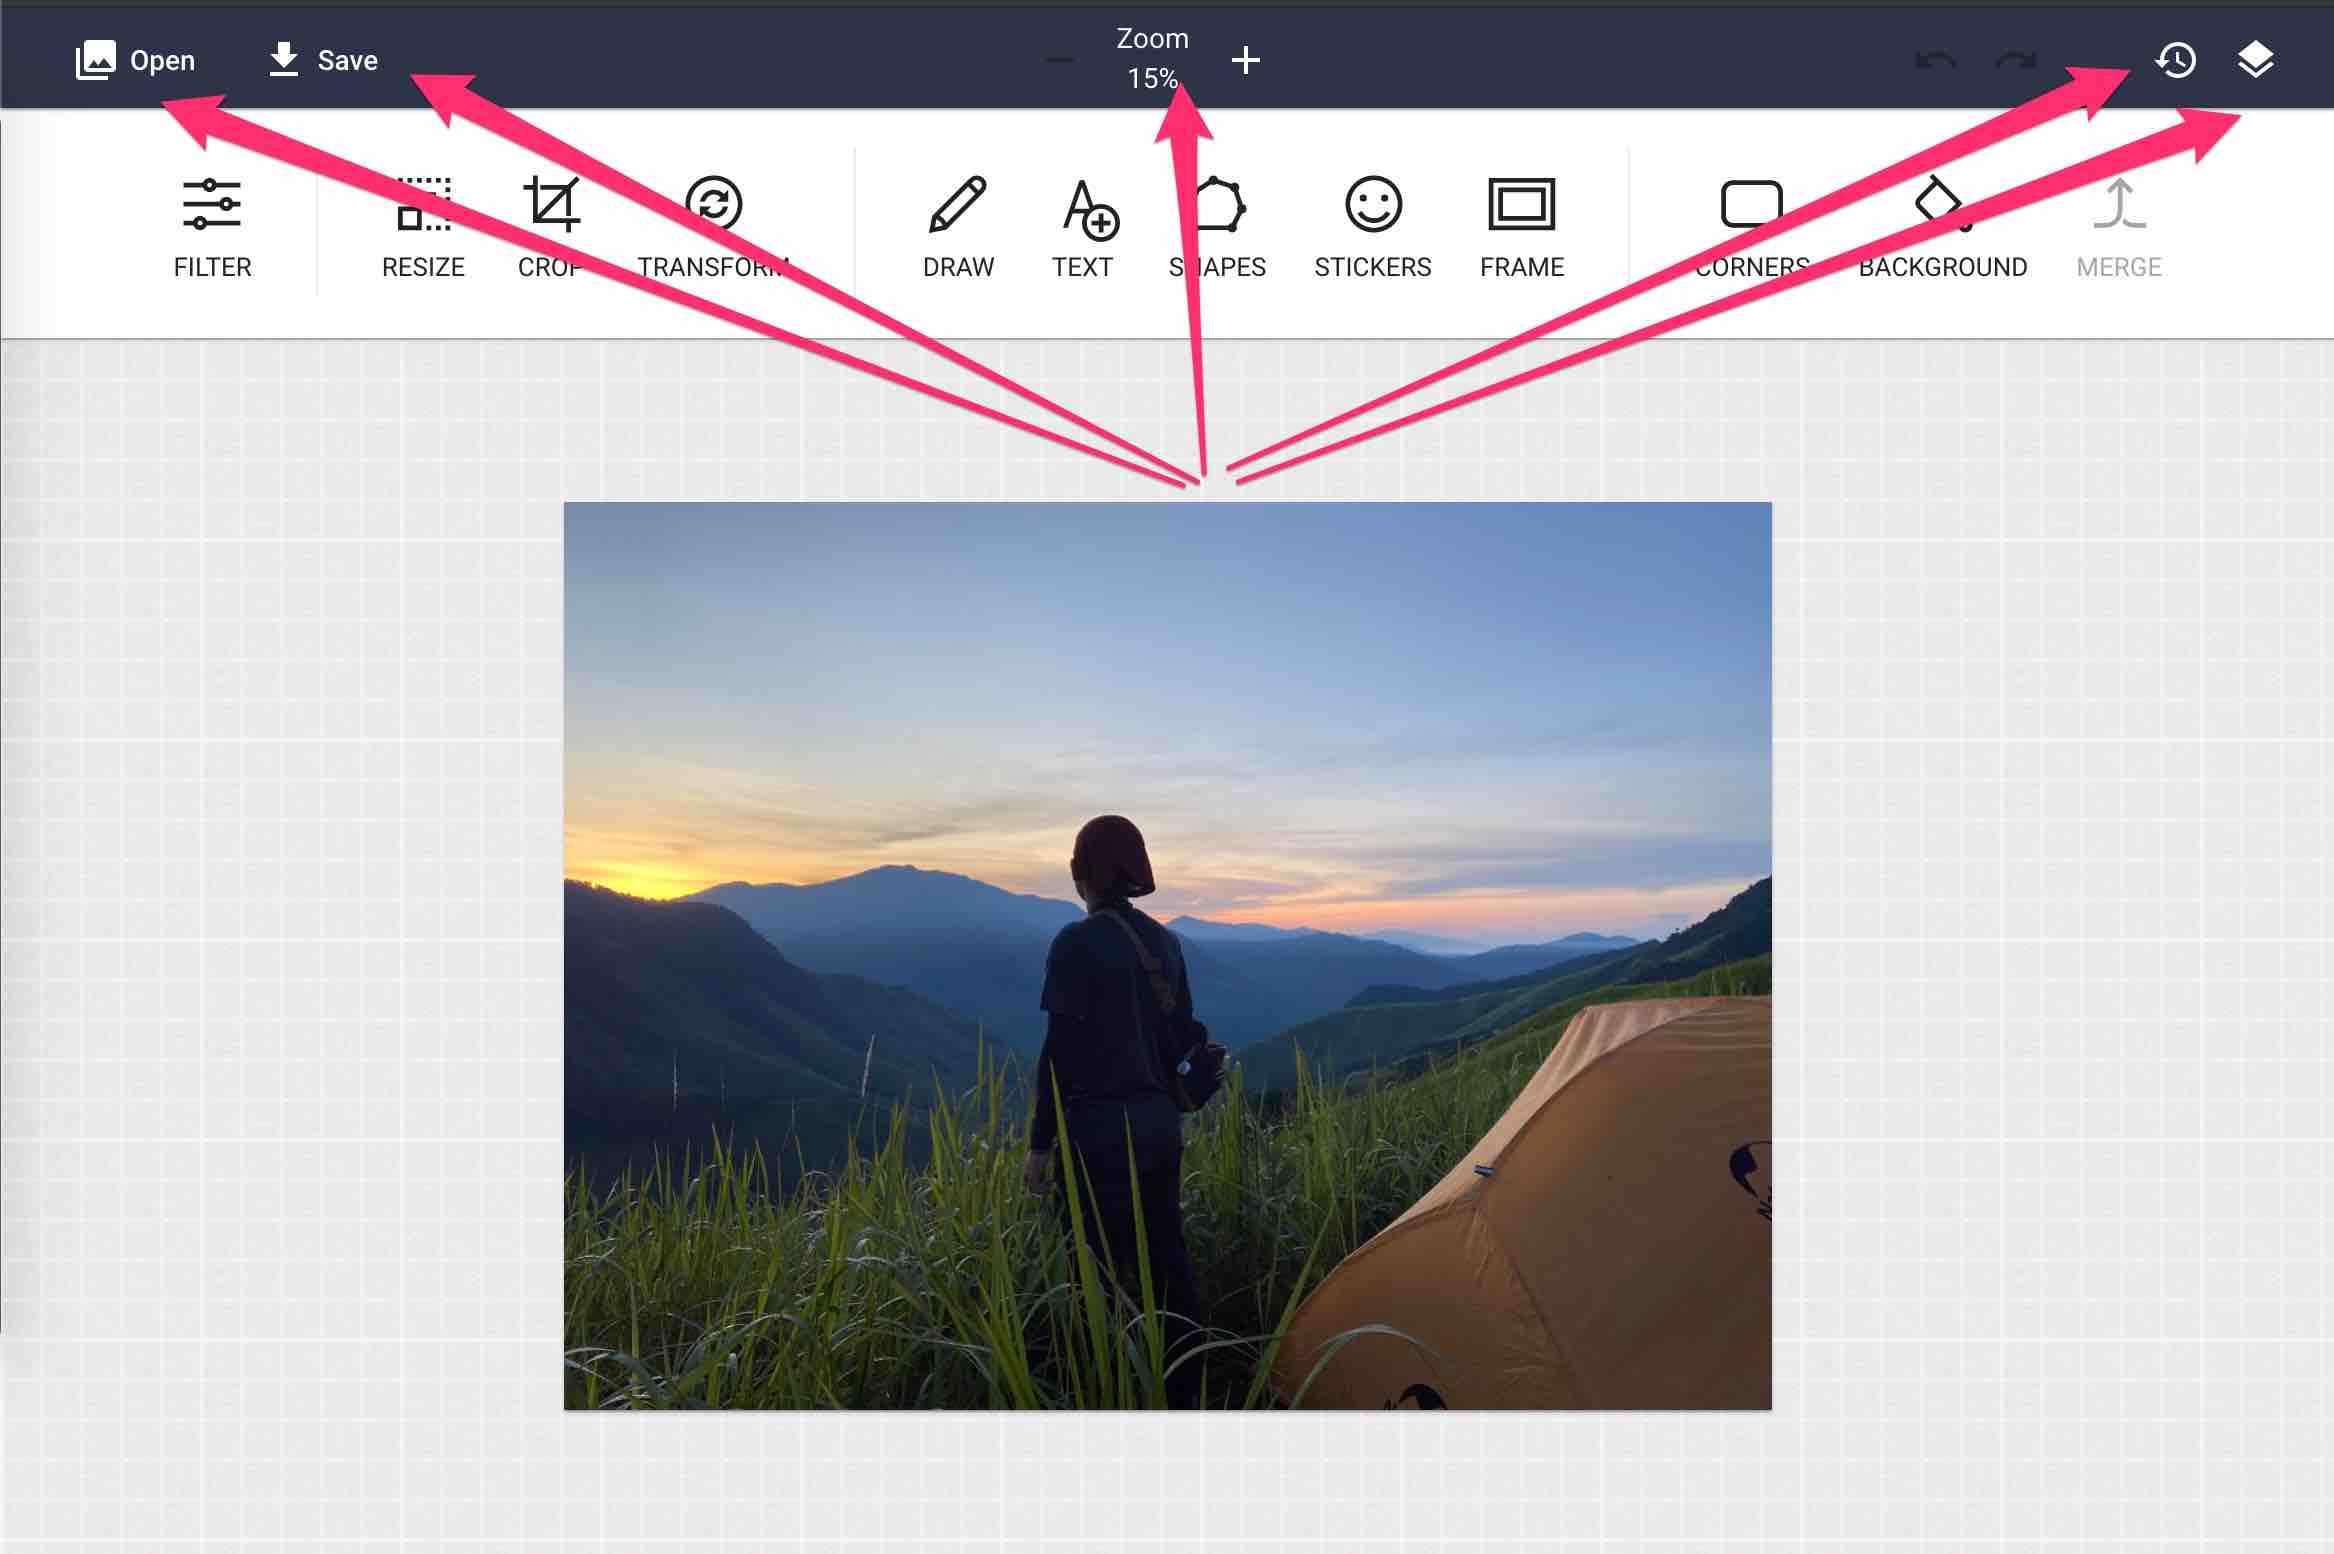
Task: Open the Transform tool
Action: (x=714, y=229)
